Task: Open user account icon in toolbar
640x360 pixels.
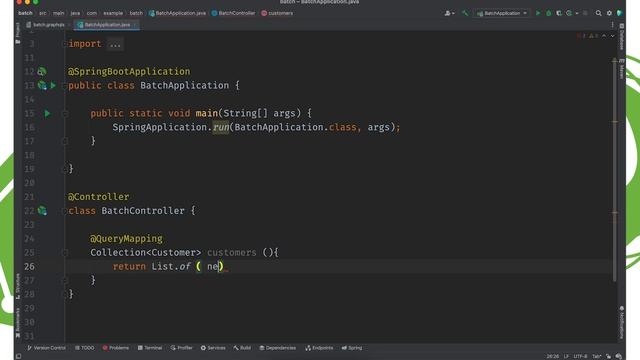Action: 449,13
